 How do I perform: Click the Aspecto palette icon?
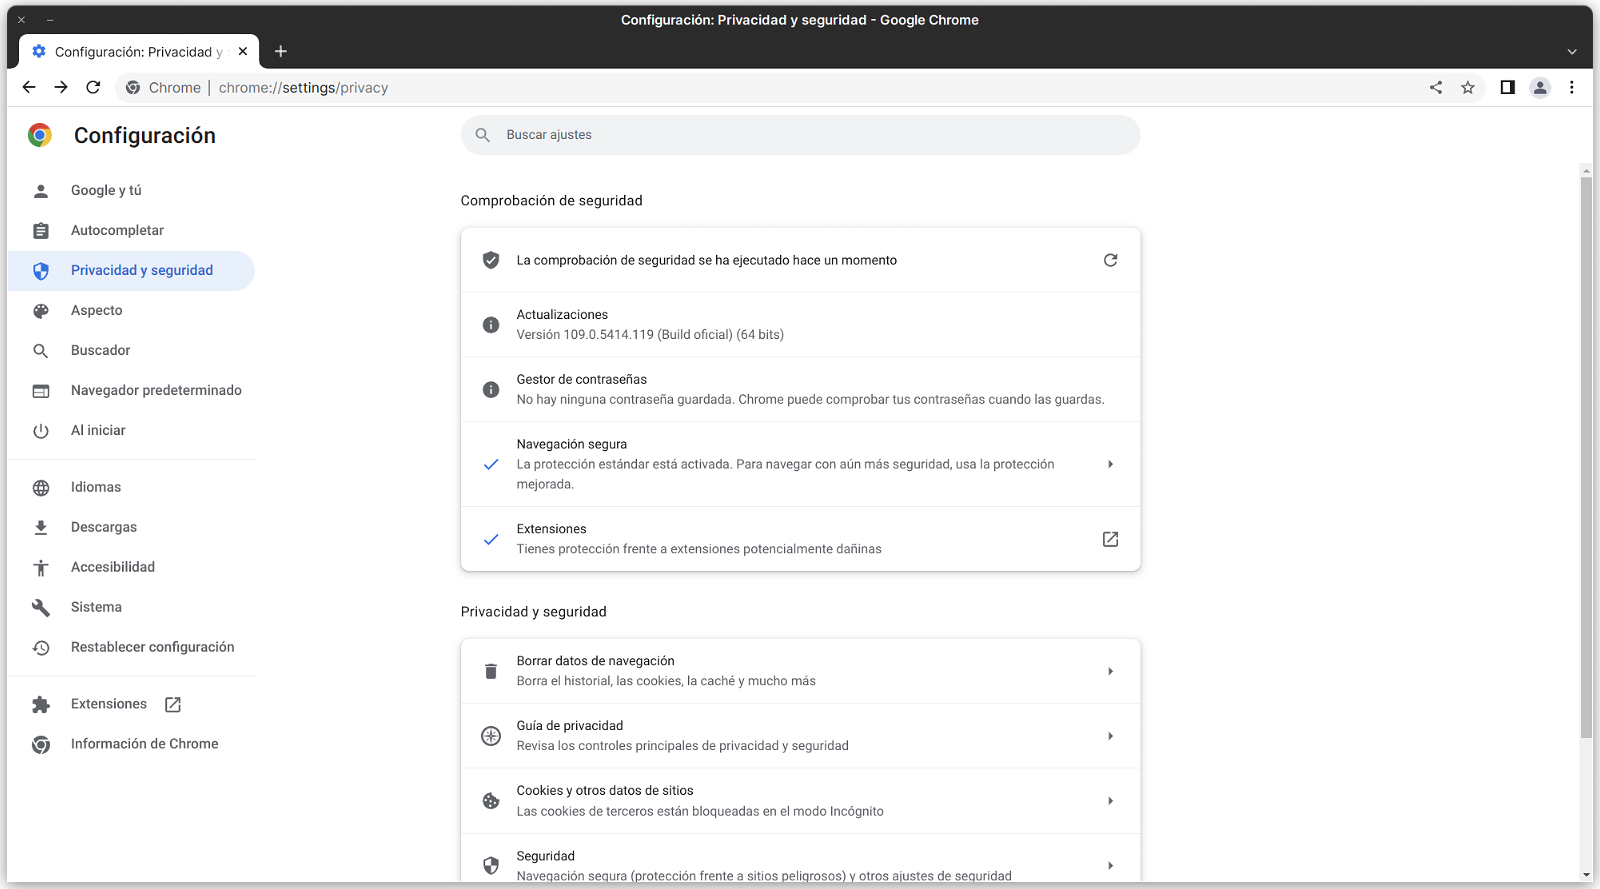click(41, 311)
